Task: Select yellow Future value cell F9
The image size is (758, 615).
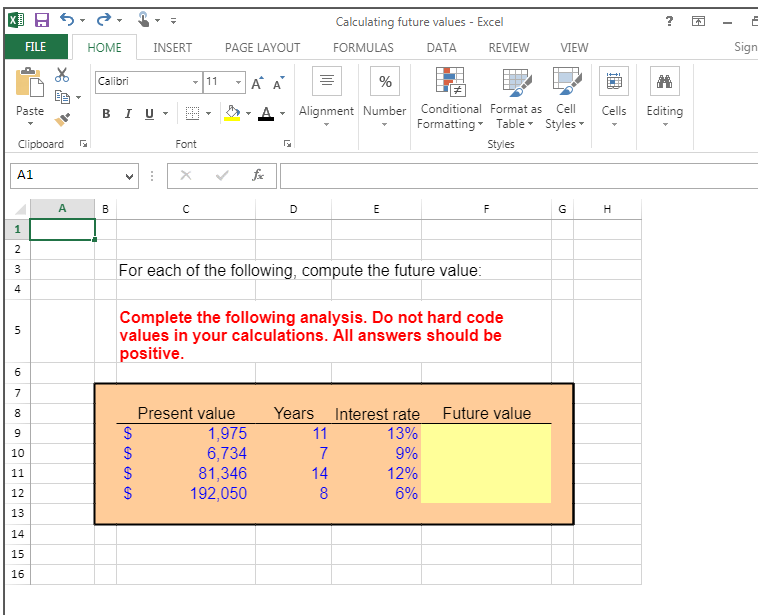Action: tap(486, 433)
